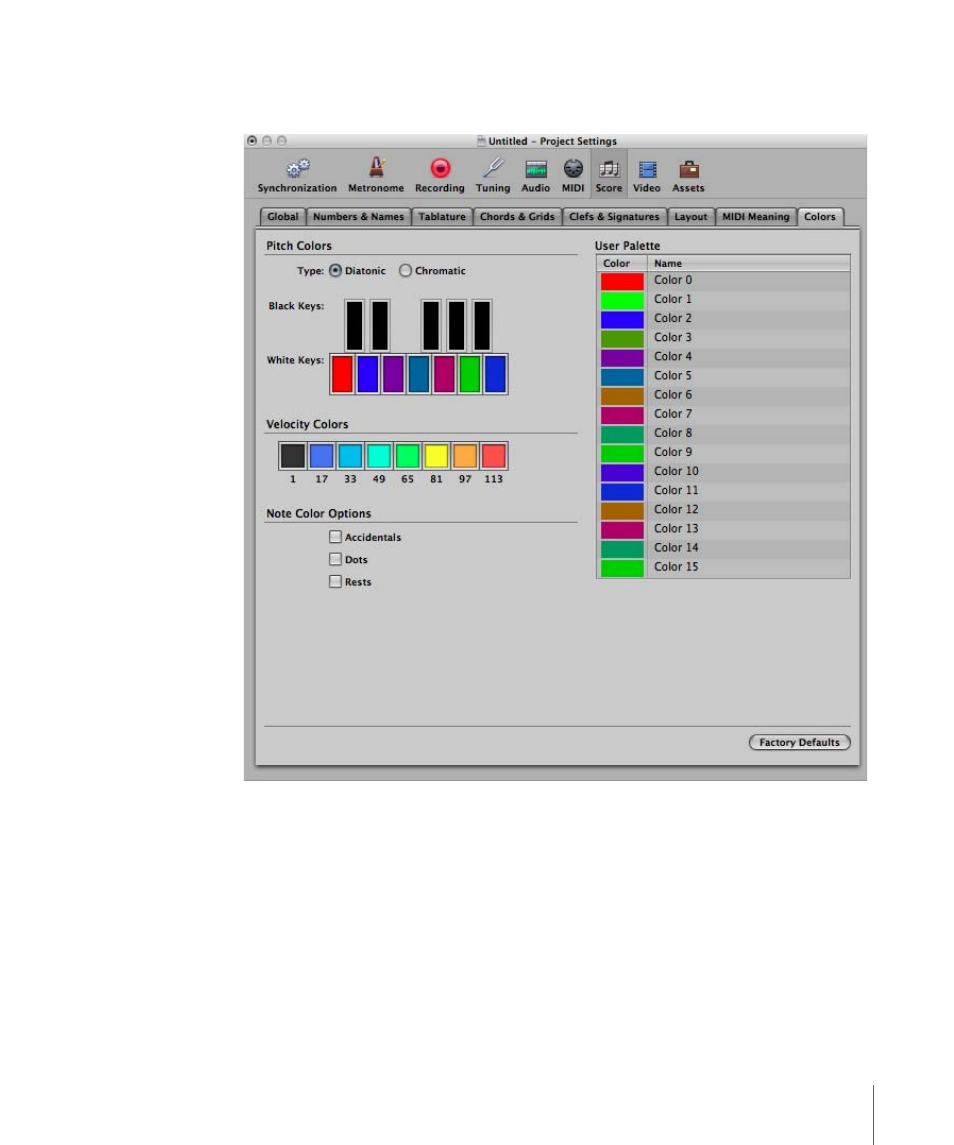Click the red white-key color swatch

click(342, 374)
